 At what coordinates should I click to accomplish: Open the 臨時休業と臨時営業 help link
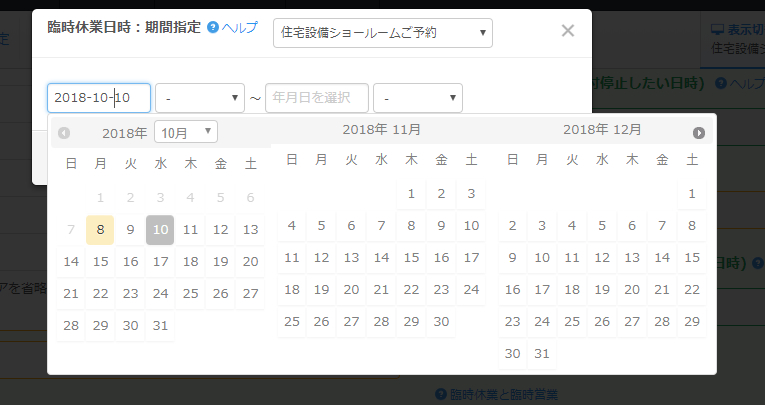500,394
